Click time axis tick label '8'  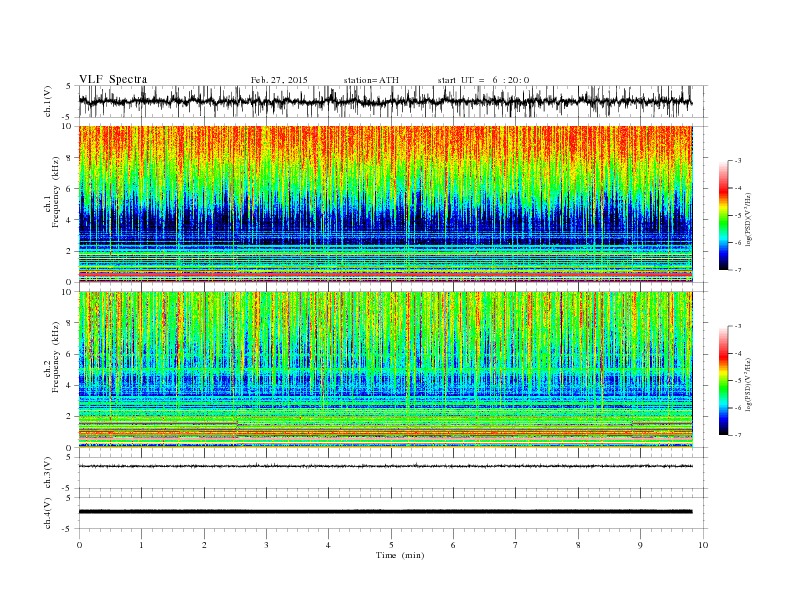click(x=578, y=545)
